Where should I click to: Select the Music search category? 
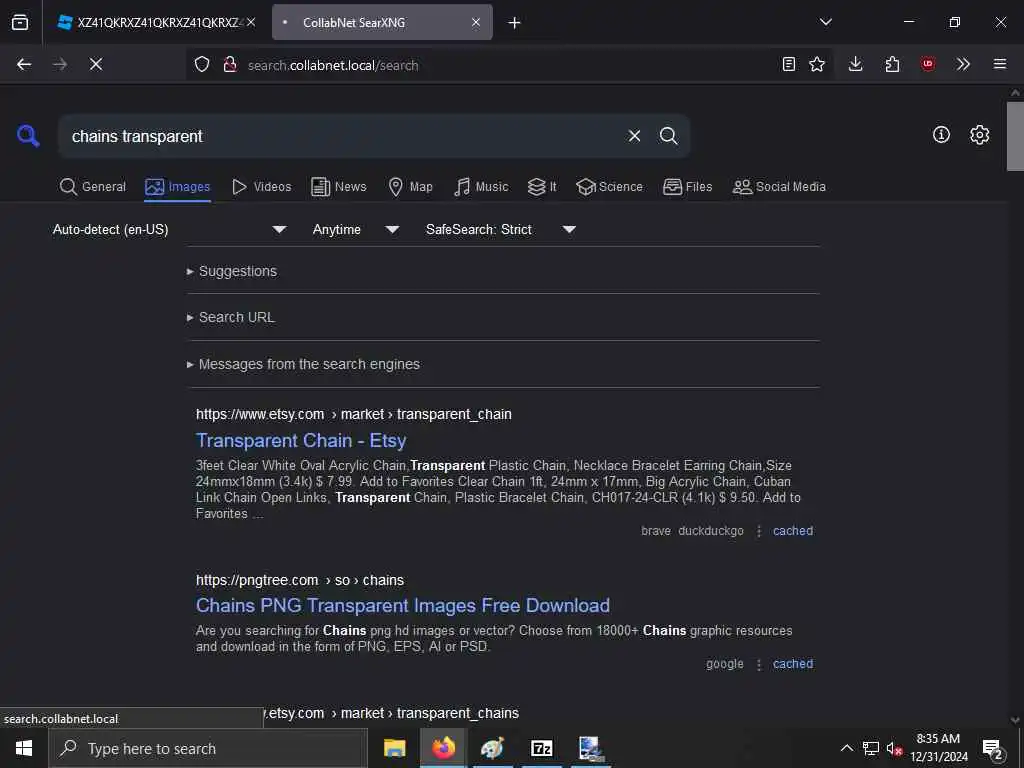point(481,187)
